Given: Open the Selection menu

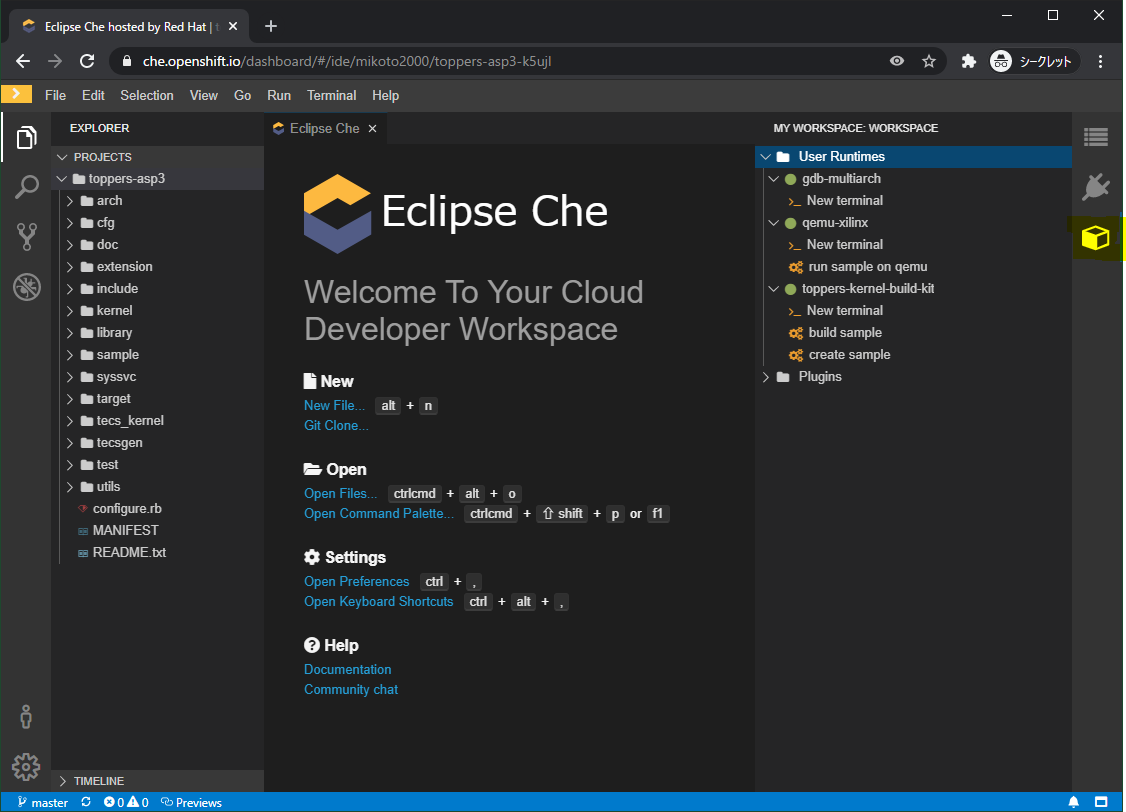Looking at the screenshot, I should point(146,95).
